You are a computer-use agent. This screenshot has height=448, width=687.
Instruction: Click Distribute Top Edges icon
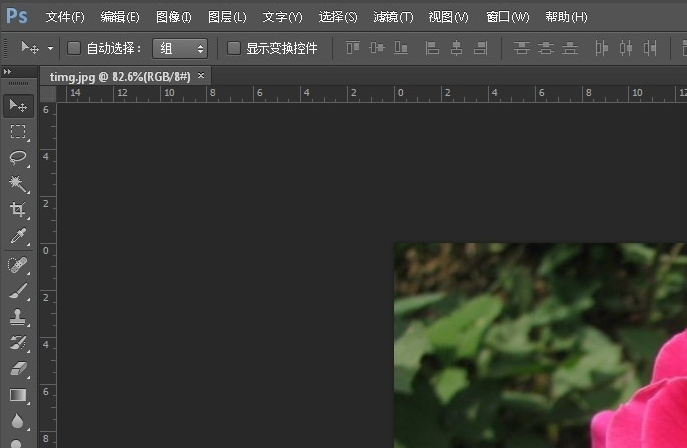tap(522, 48)
